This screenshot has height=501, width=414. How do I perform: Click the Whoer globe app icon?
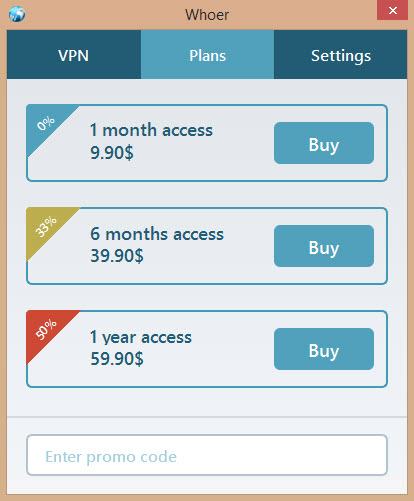17,14
